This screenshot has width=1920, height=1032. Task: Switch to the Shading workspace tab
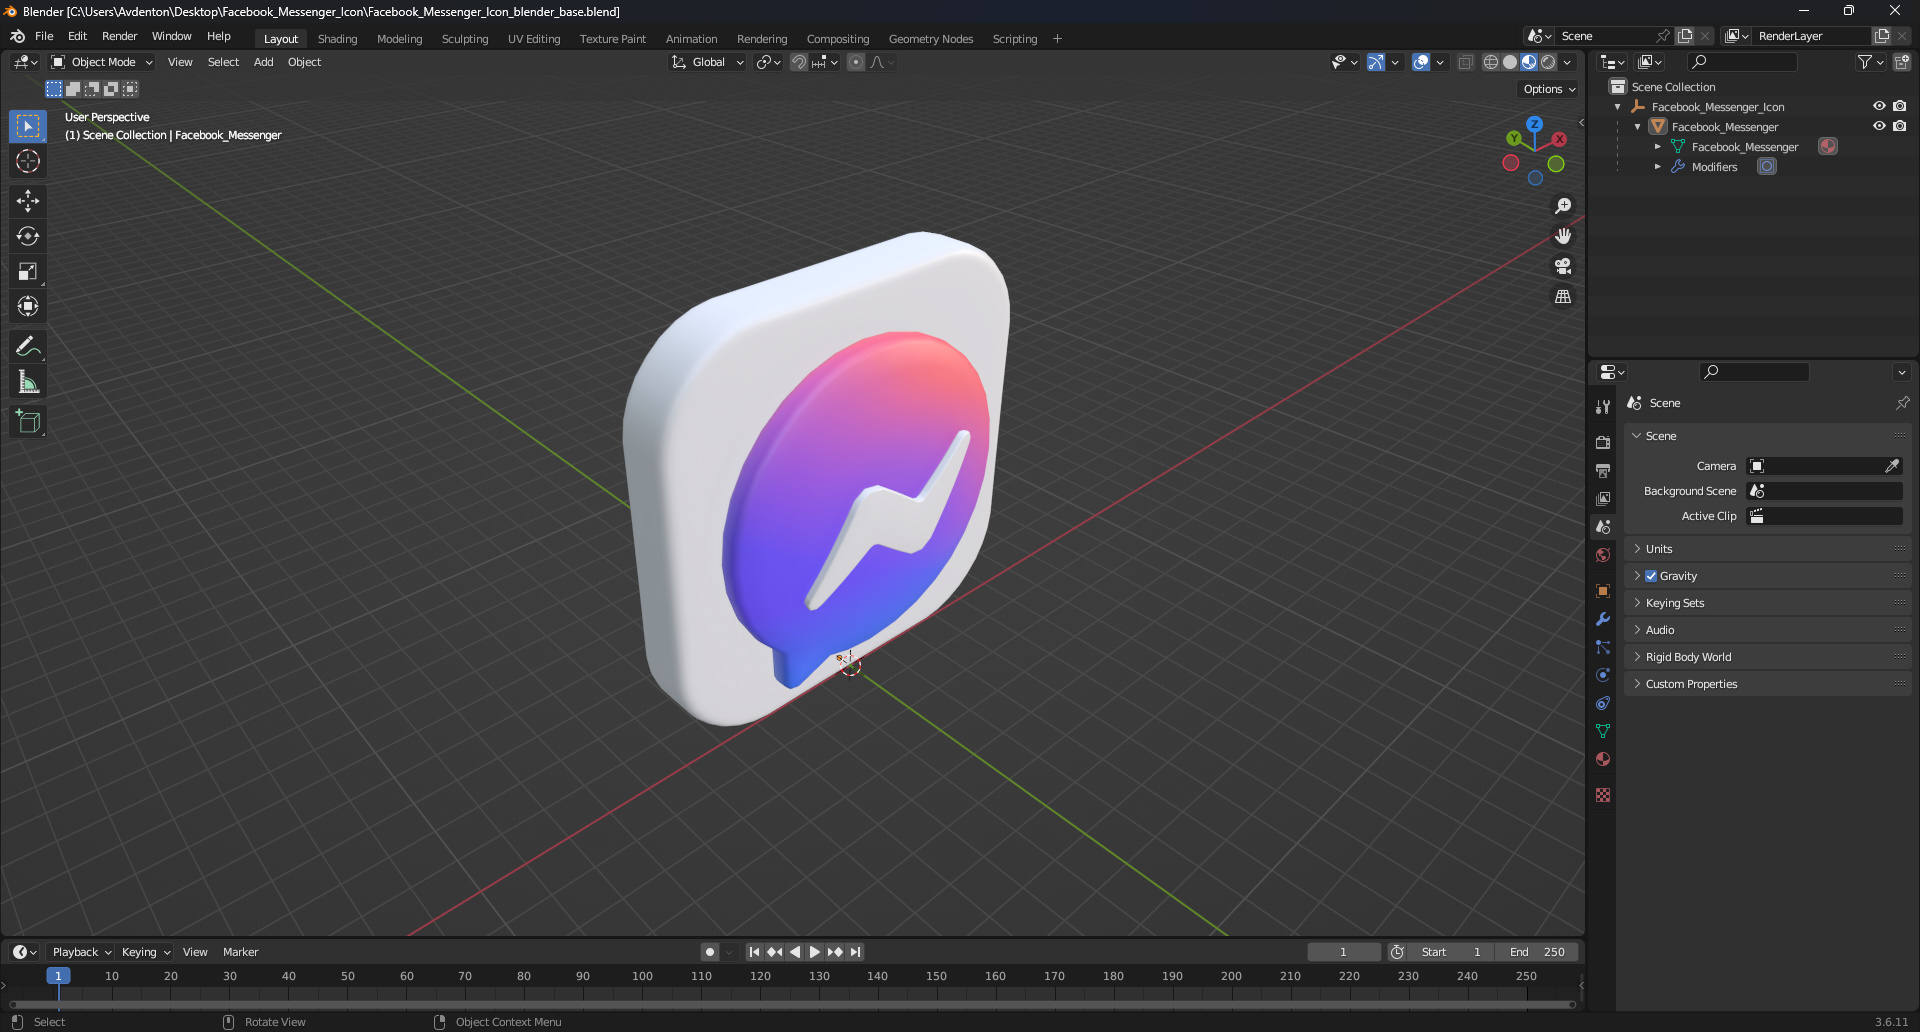pos(337,39)
